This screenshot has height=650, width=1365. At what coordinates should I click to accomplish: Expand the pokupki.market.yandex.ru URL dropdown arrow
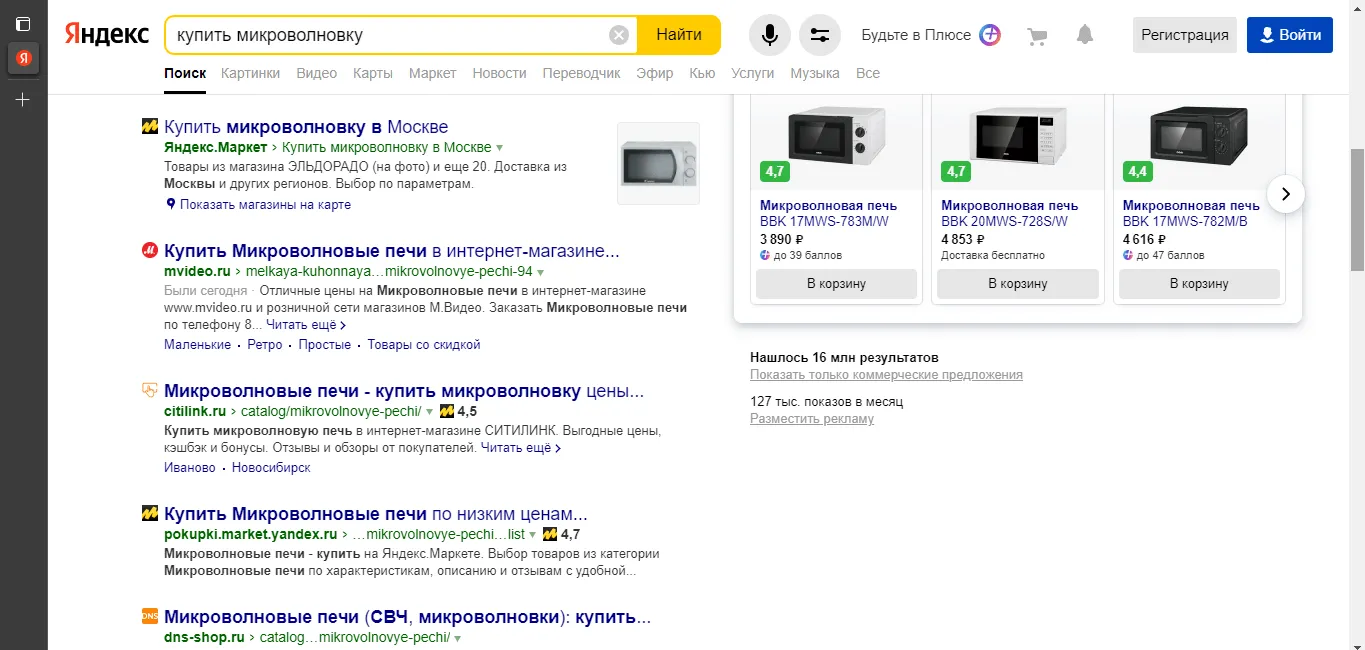(533, 535)
